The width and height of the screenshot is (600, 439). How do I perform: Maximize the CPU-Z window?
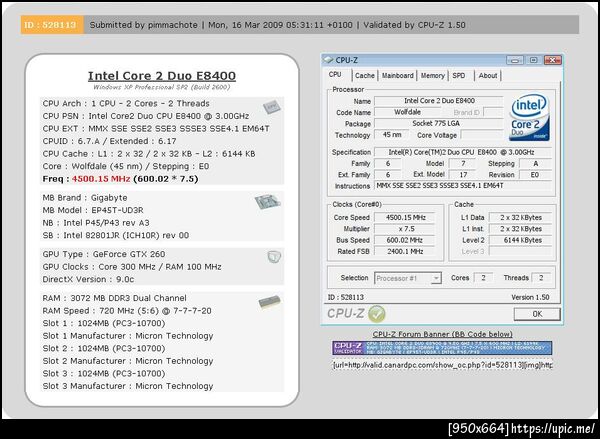coord(533,60)
